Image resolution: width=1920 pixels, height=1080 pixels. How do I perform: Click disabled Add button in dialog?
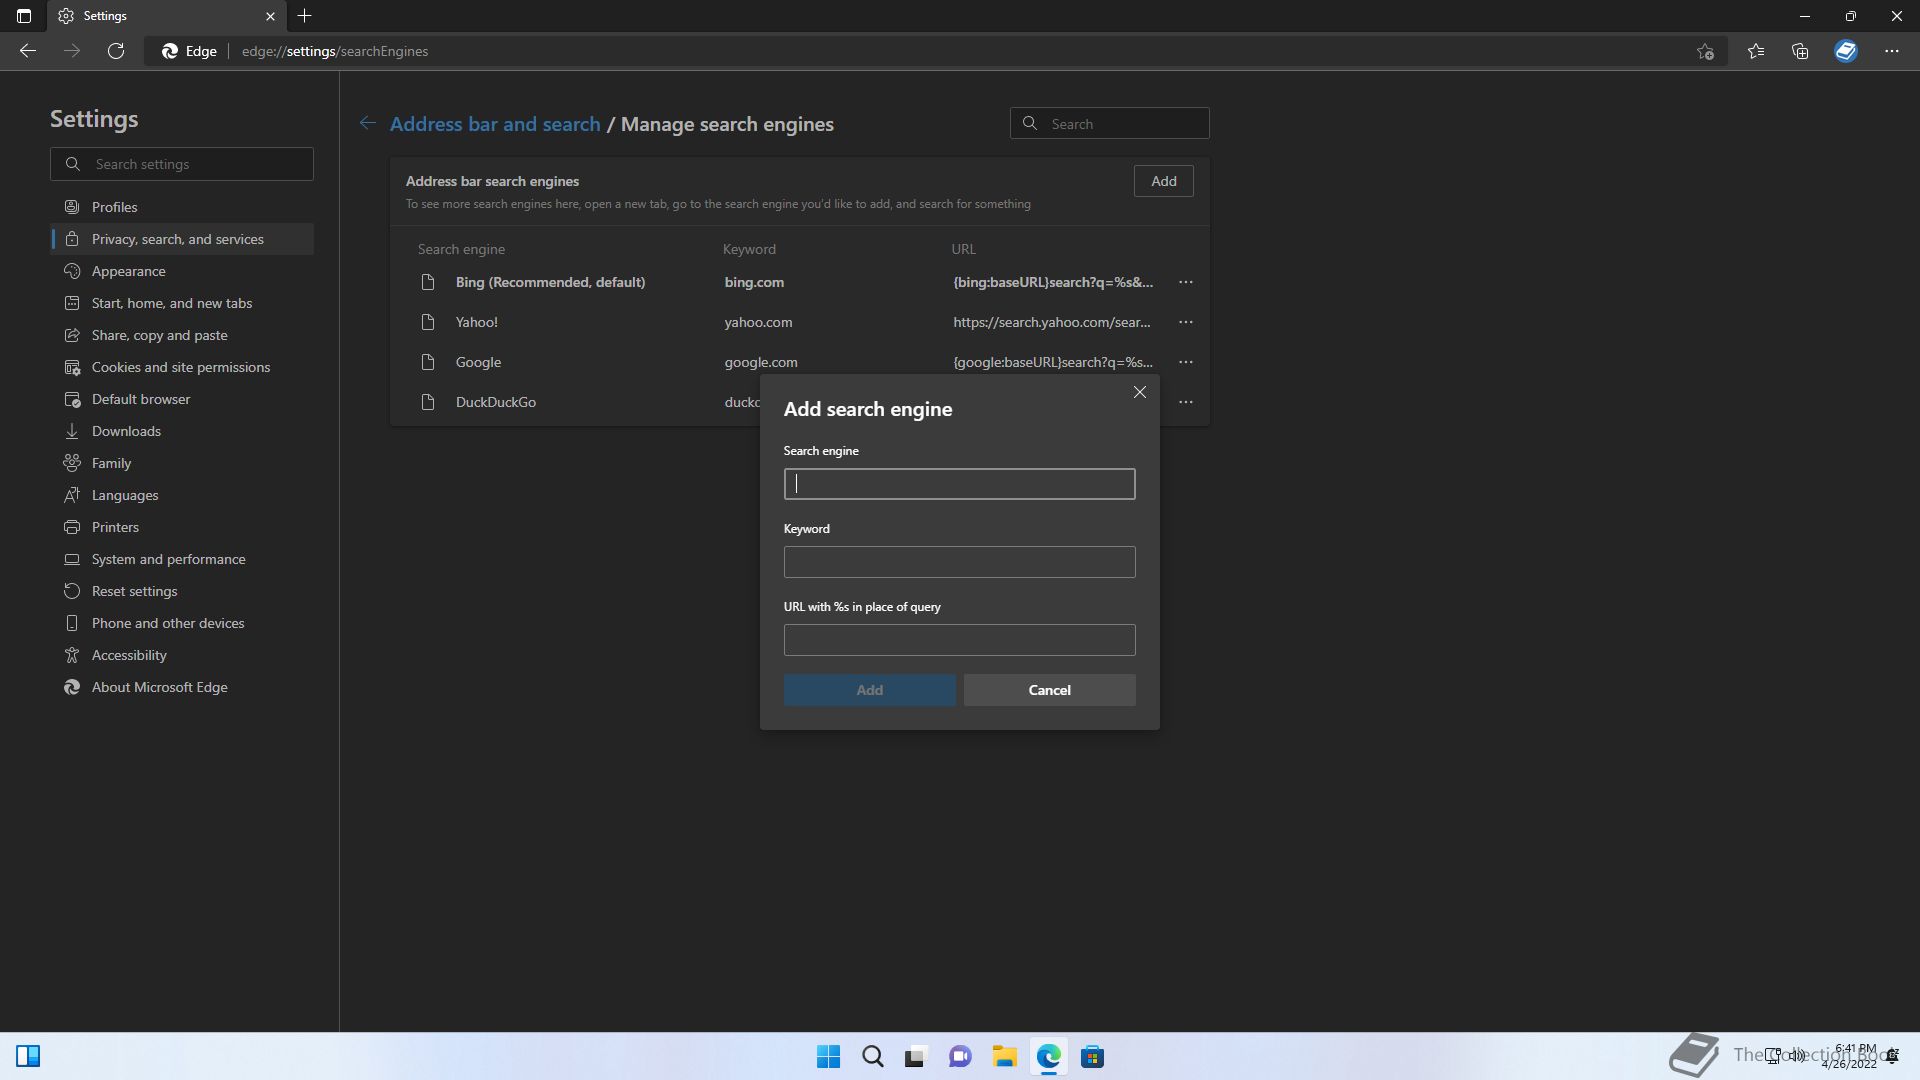[869, 690]
